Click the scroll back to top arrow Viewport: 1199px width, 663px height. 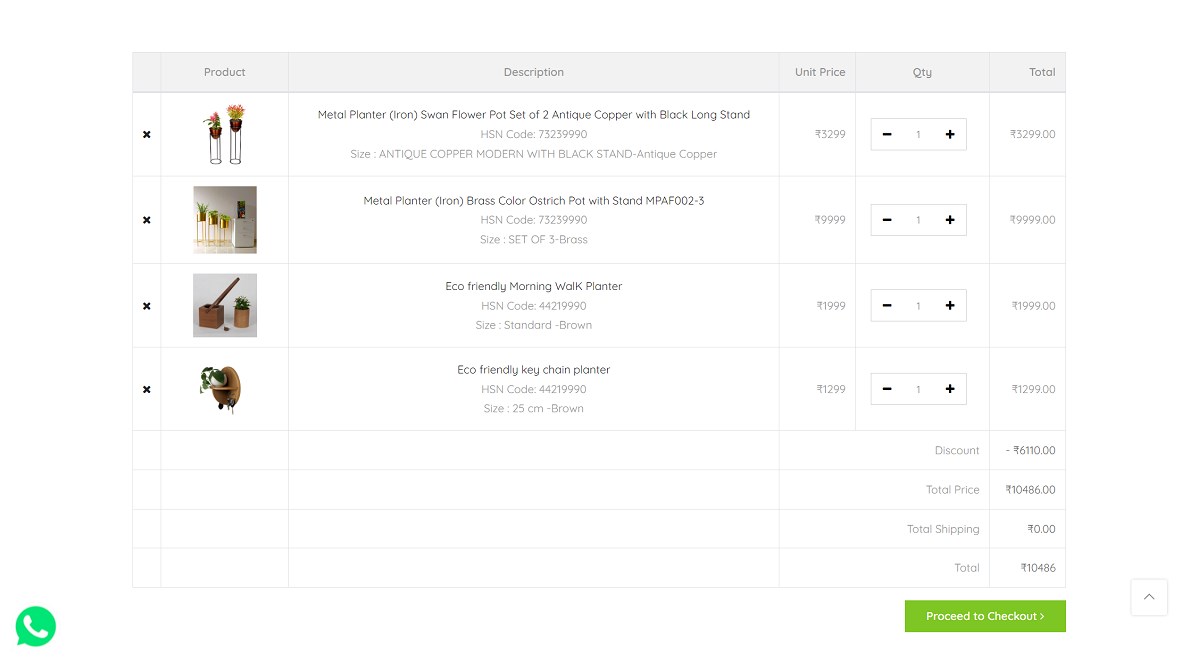point(1149,597)
